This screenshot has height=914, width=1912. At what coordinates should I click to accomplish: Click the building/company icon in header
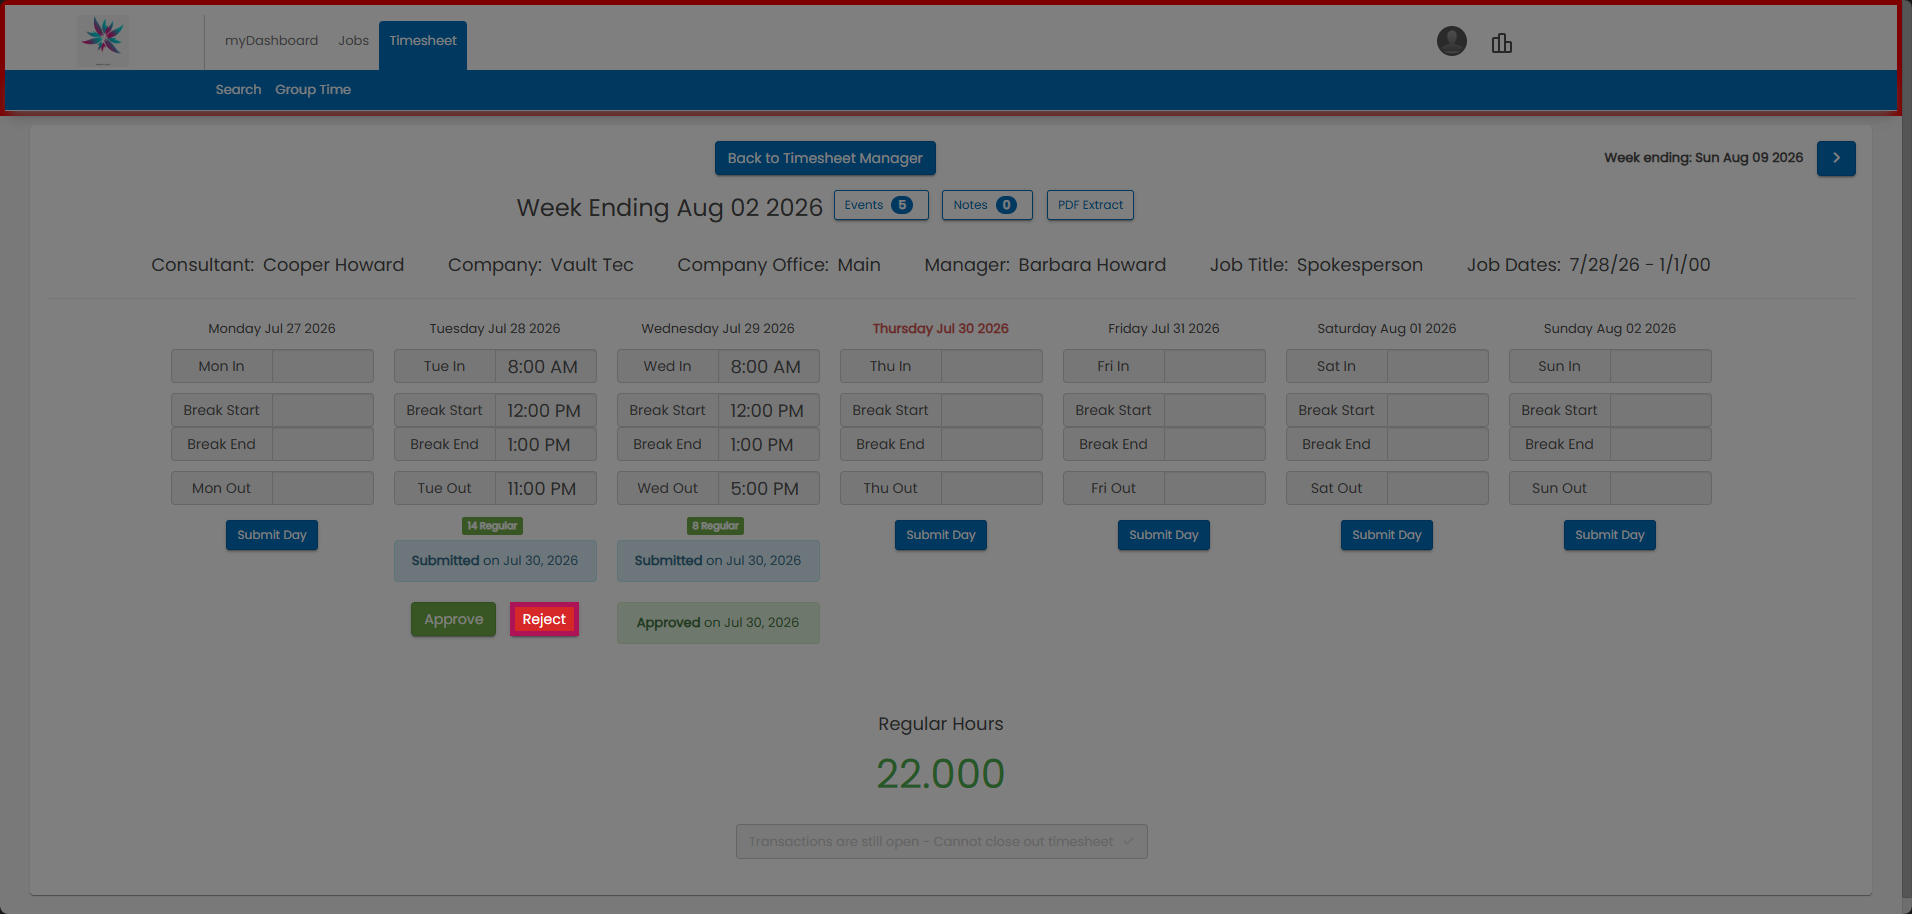1501,43
